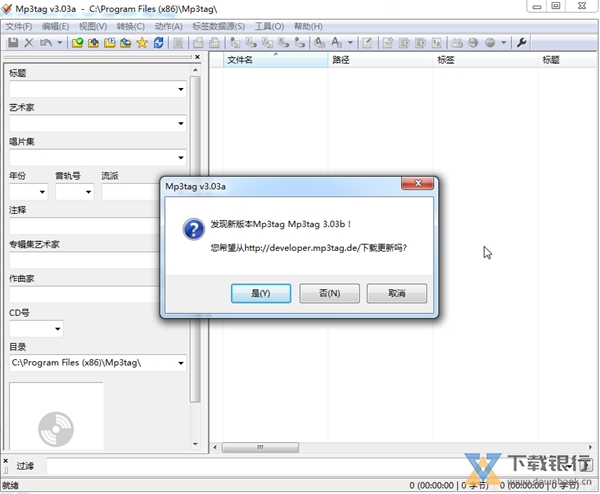Open the 动作(A) menu
600x494 pixels.
tap(168, 26)
